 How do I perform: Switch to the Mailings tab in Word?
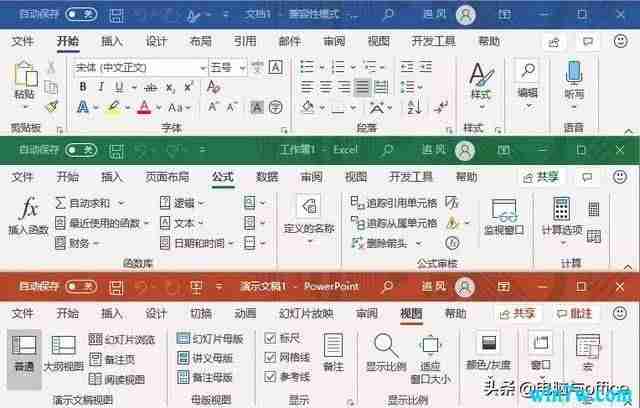[x=289, y=41]
